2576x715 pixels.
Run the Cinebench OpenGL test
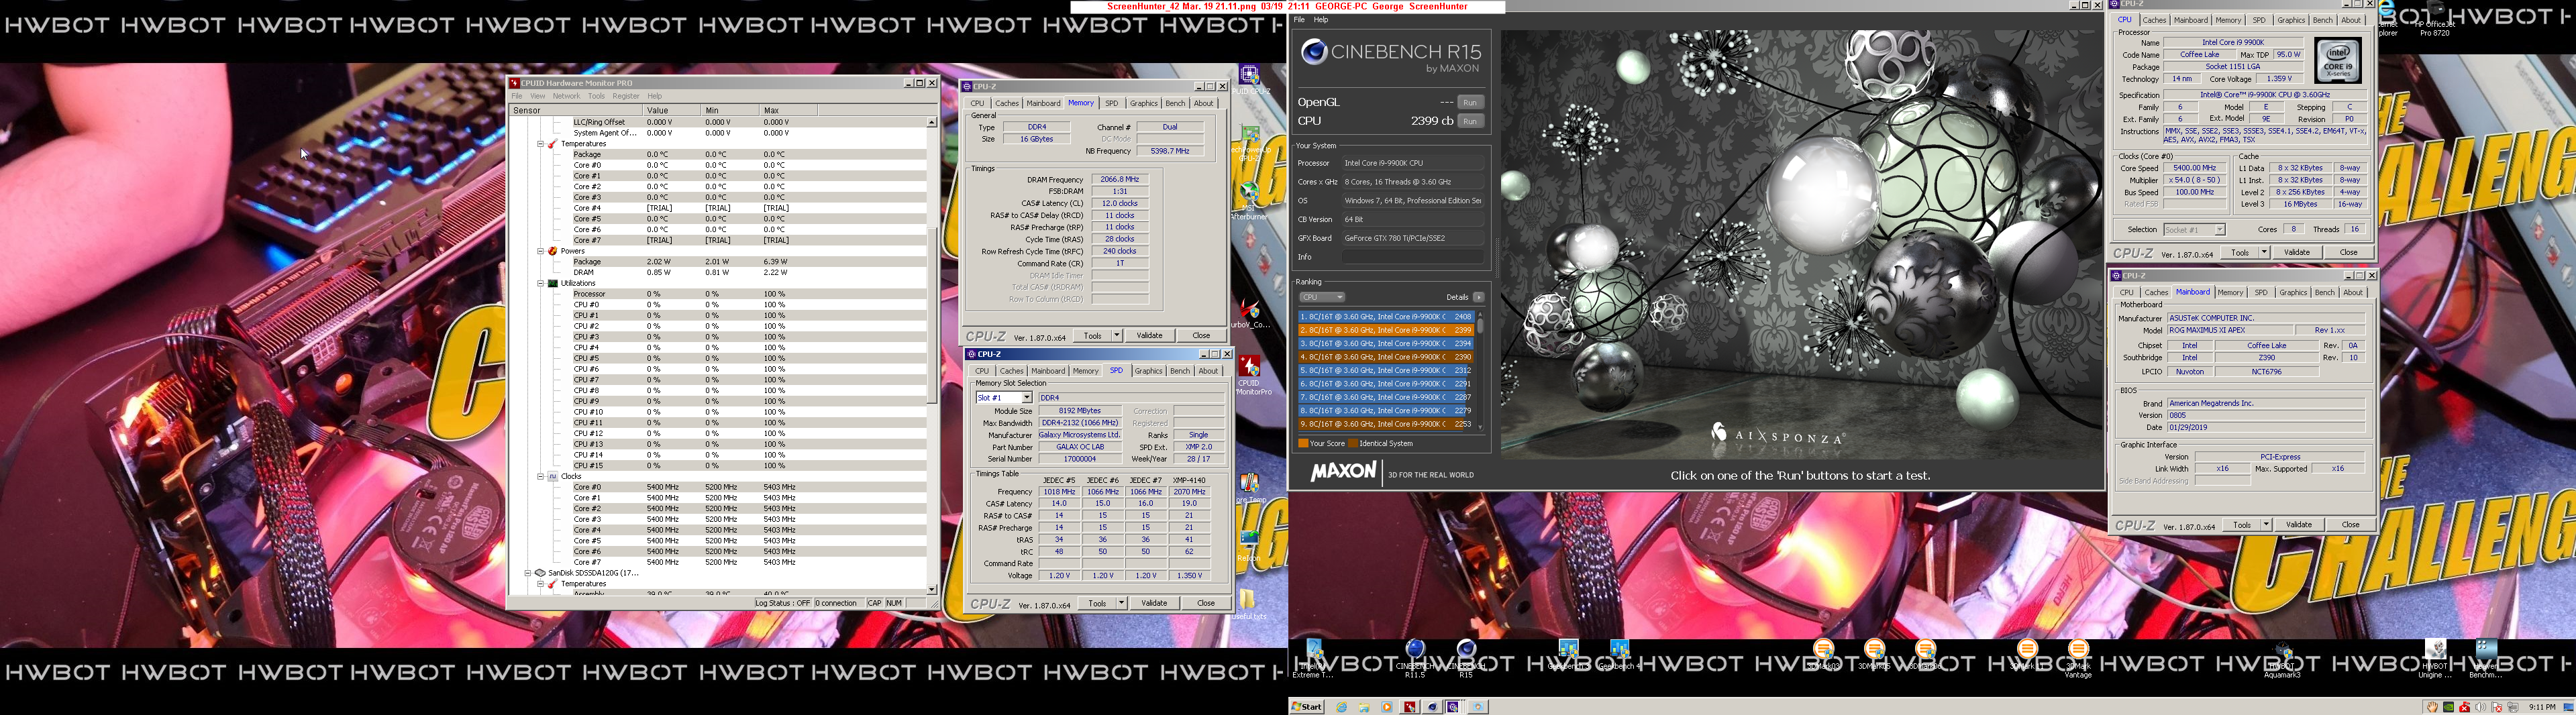pyautogui.click(x=1470, y=102)
